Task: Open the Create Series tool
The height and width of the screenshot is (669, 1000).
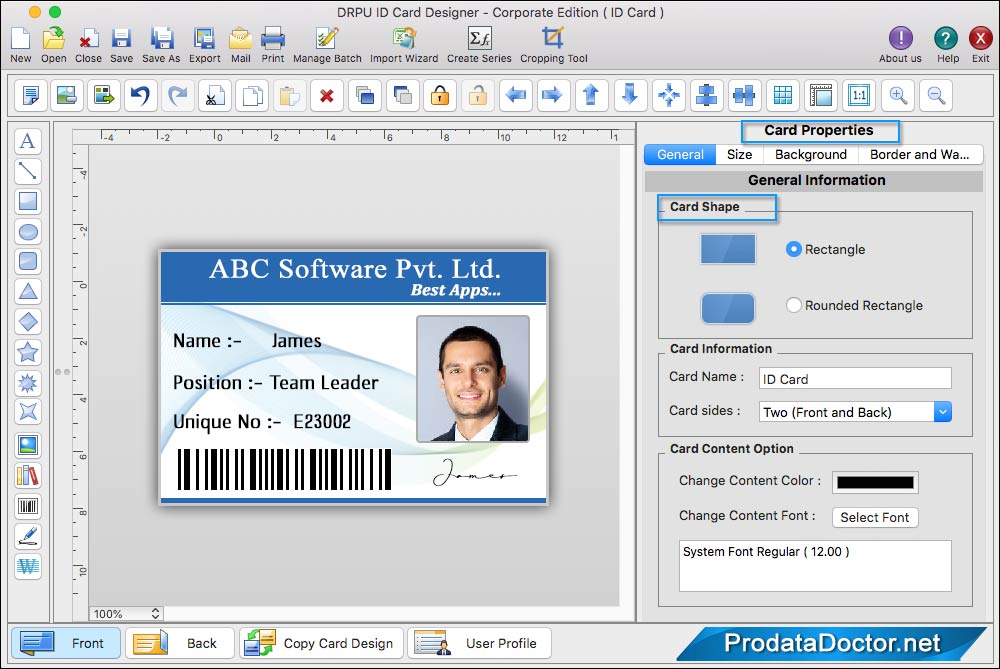Action: (479, 45)
